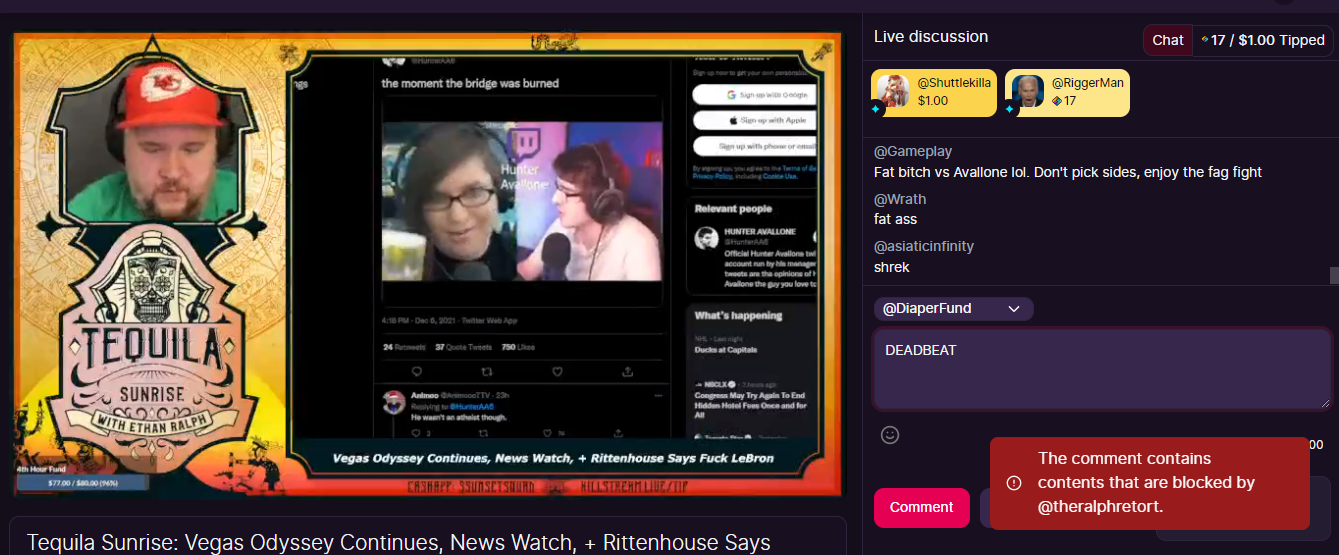Click the DEADBEAT comment text box
Viewport: 1339px width, 555px height.
click(1103, 369)
